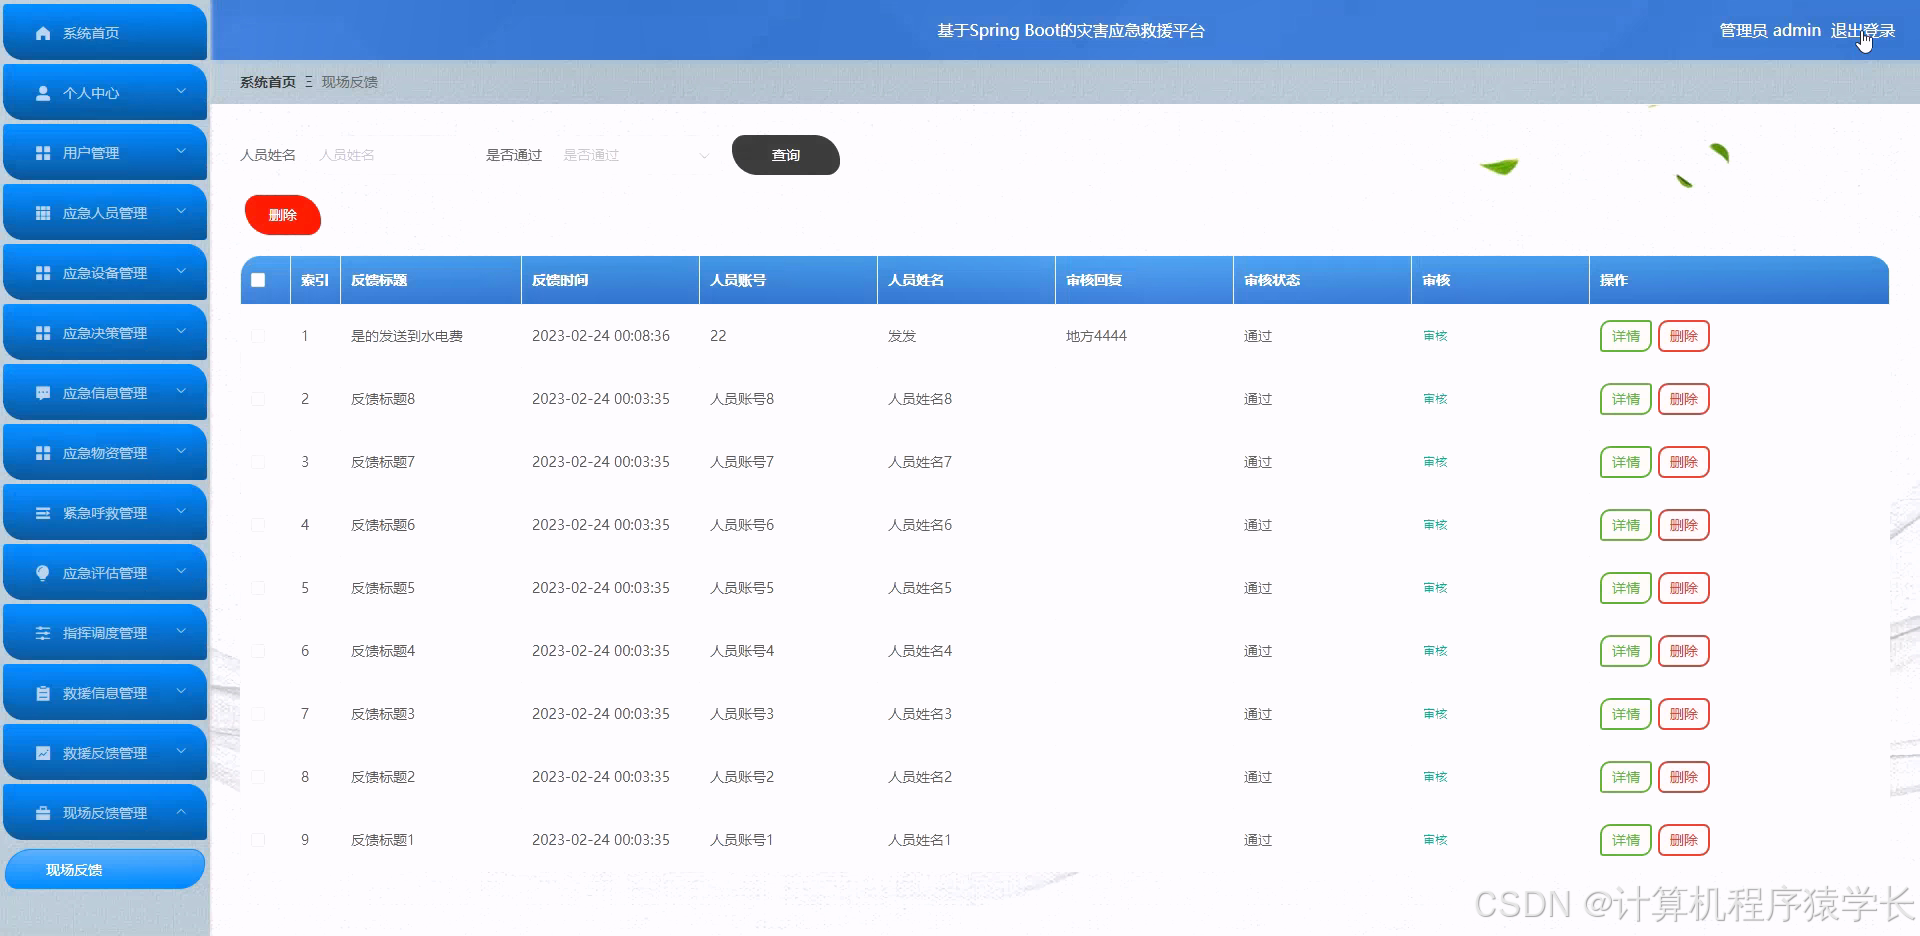Open 详情 for 是的发送到水电费
The width and height of the screenshot is (1920, 936).
(1626, 336)
